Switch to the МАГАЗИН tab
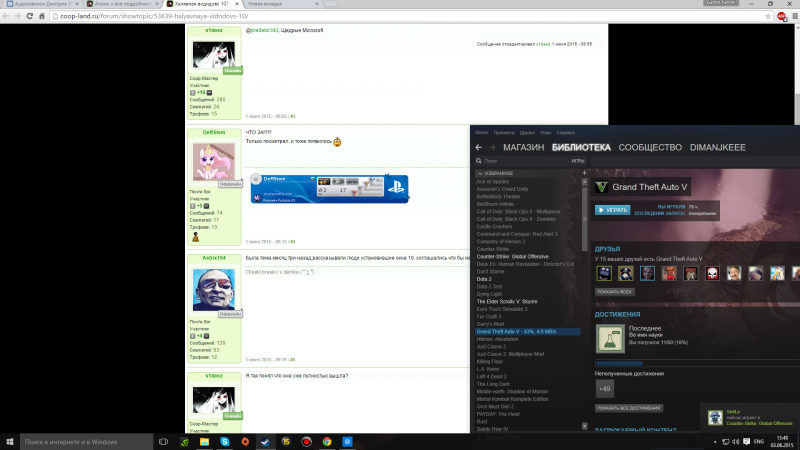The width and height of the screenshot is (800, 450). 523,147
